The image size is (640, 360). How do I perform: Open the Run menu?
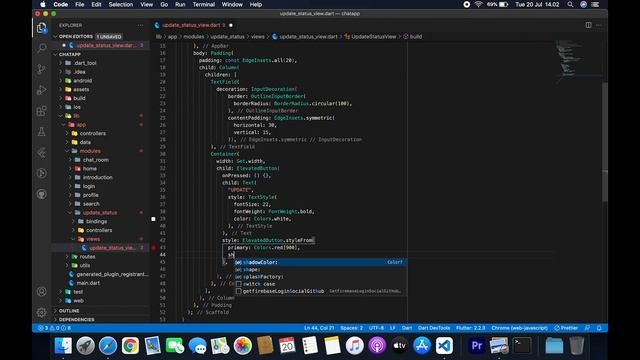click(x=180, y=4)
